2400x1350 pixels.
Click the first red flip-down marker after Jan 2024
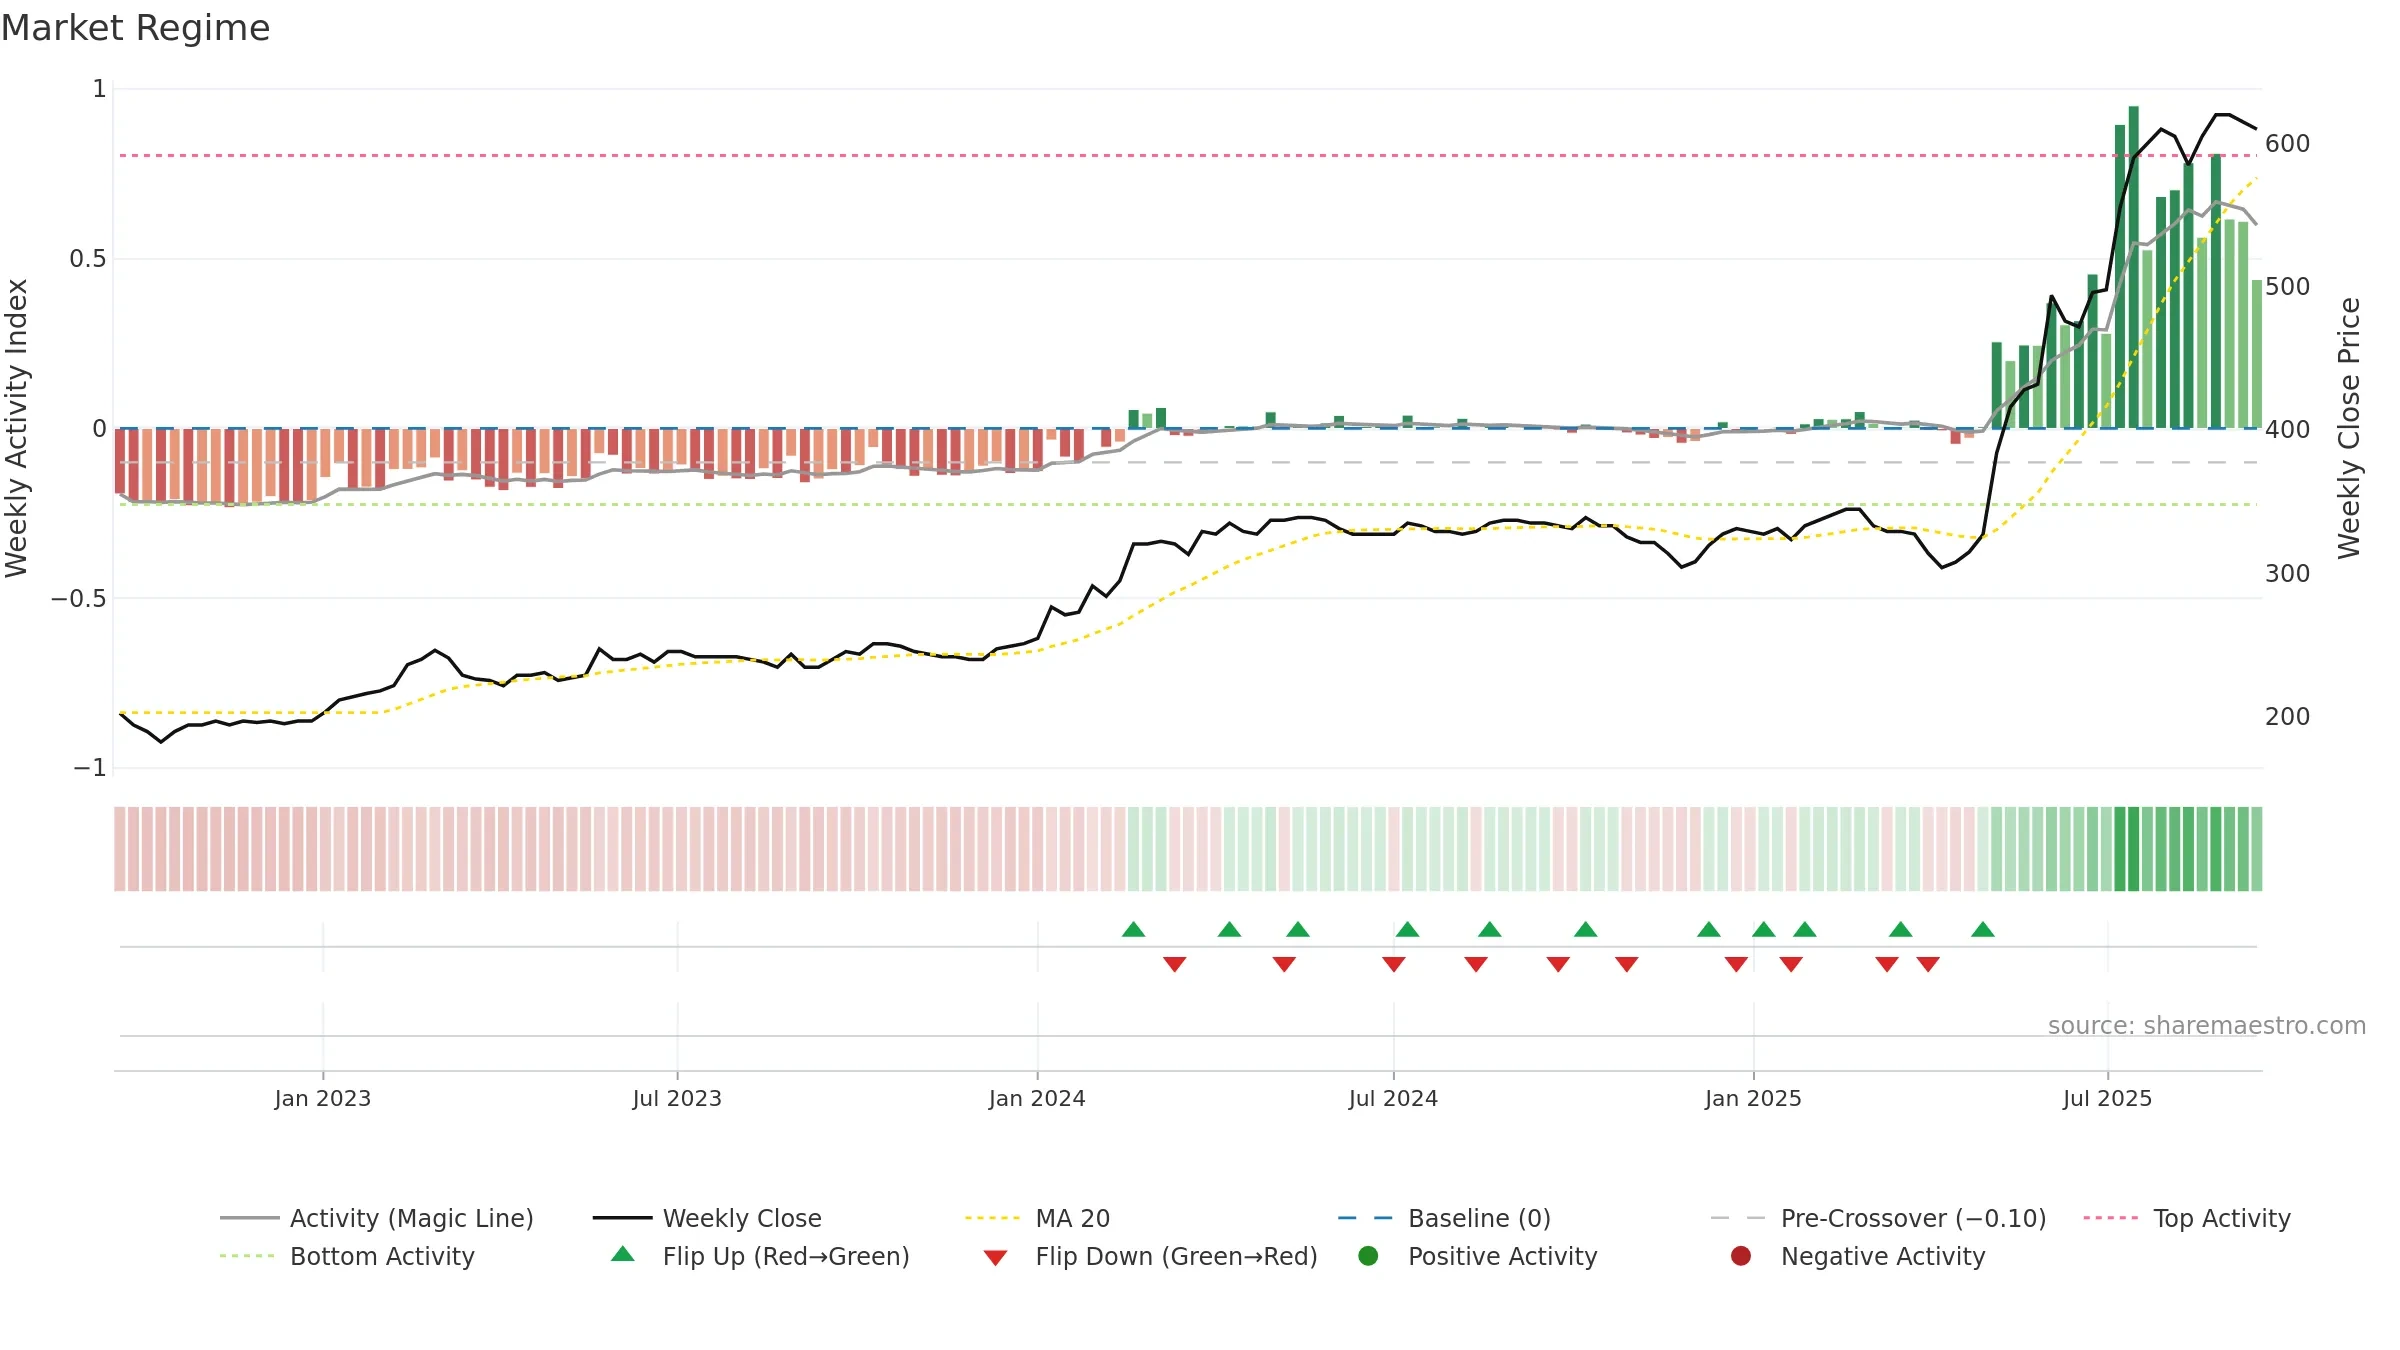coord(1175,964)
